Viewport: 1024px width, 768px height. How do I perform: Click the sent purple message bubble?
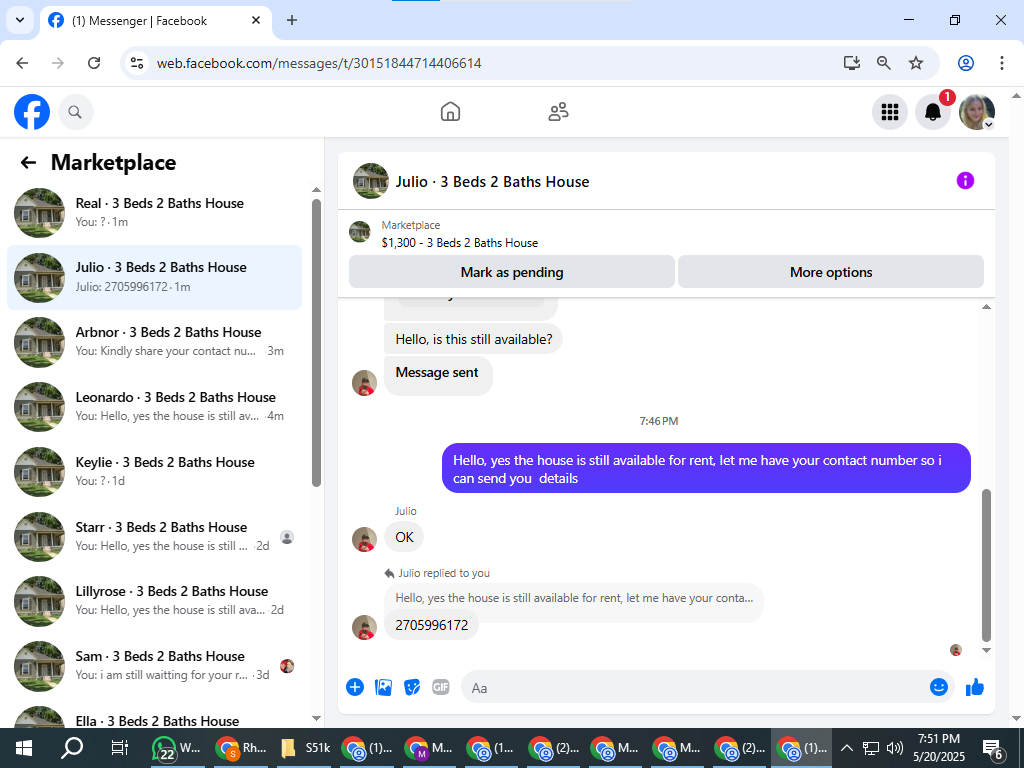[707, 469]
